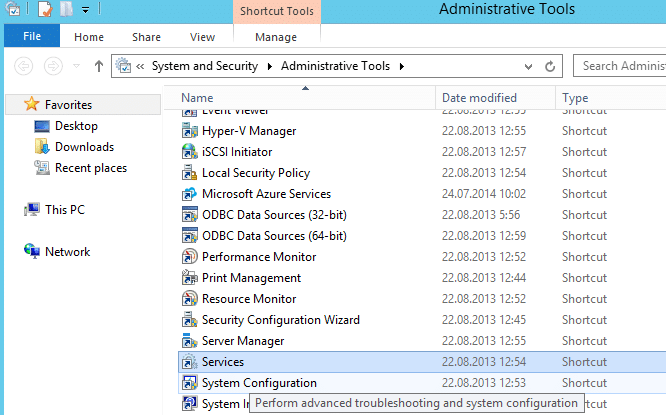Click the Desktop icon in Favorites
The image size is (666, 415).
coord(42,126)
